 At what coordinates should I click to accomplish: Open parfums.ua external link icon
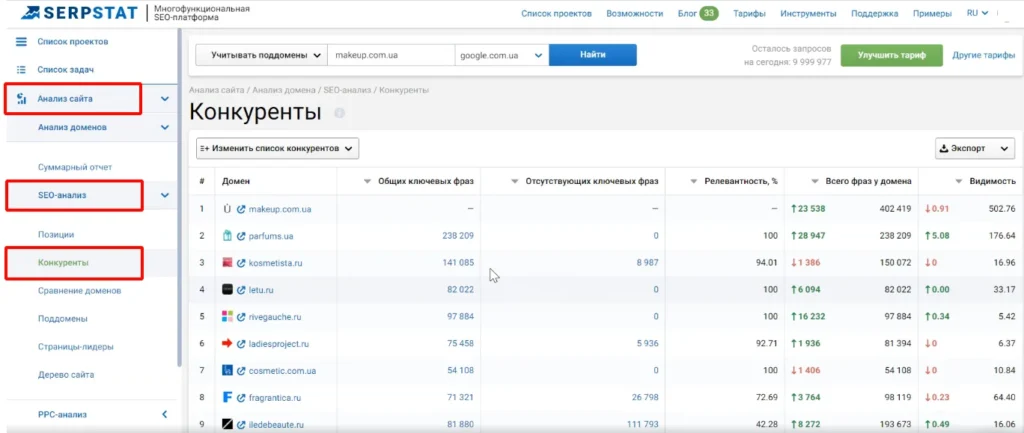(241, 236)
